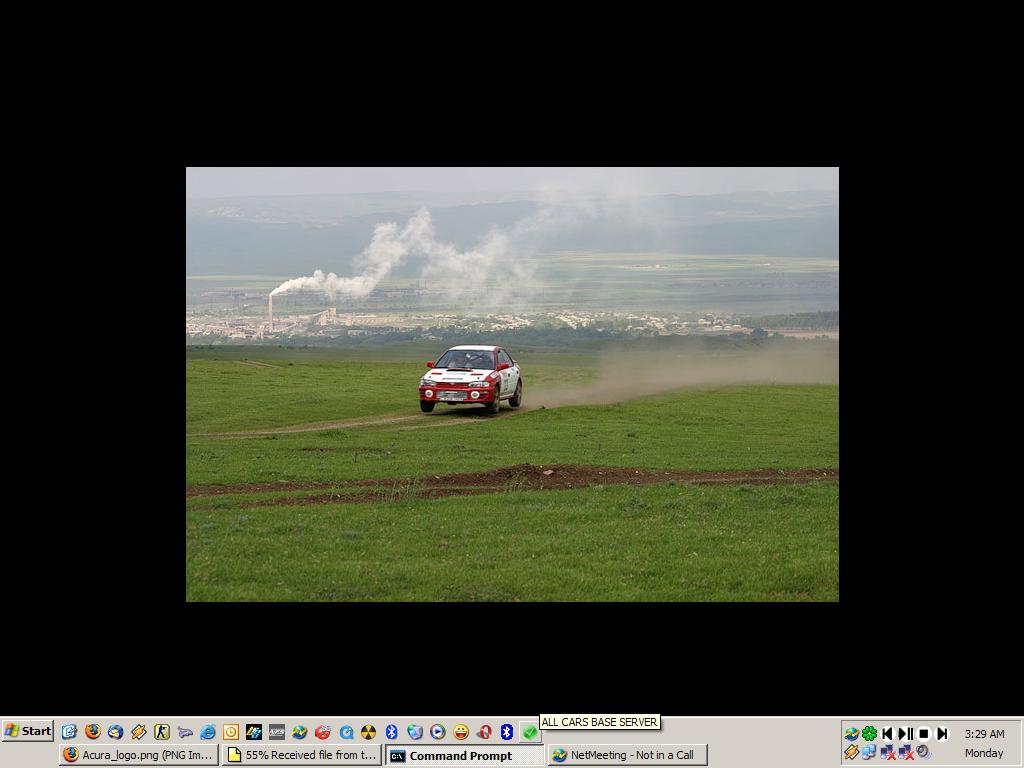Launch Mozilla Firefox from Quick Launch
This screenshot has width=1024, height=768.
(93, 731)
